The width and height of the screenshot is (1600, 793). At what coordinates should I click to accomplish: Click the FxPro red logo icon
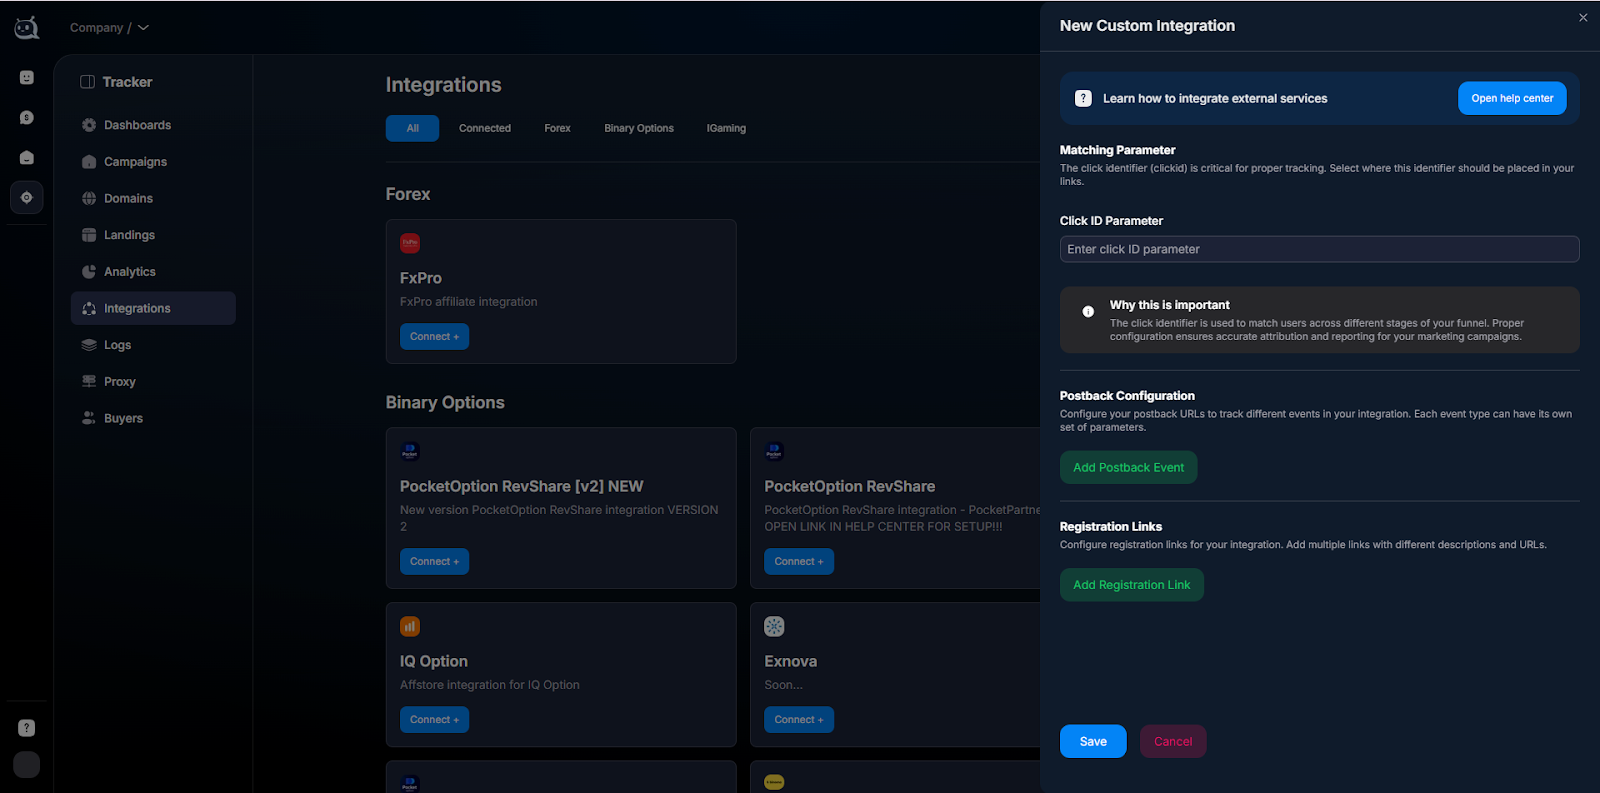click(410, 243)
